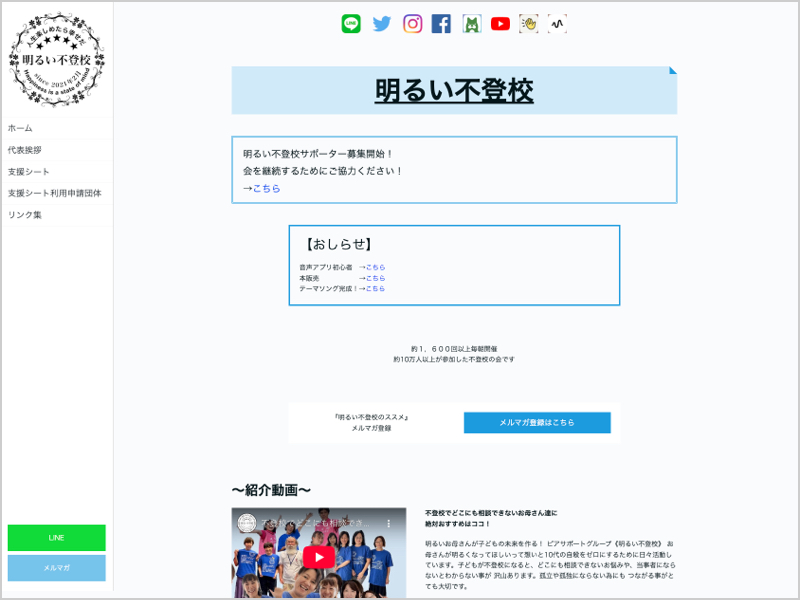Open the YouTube channel icon

tap(500, 23)
